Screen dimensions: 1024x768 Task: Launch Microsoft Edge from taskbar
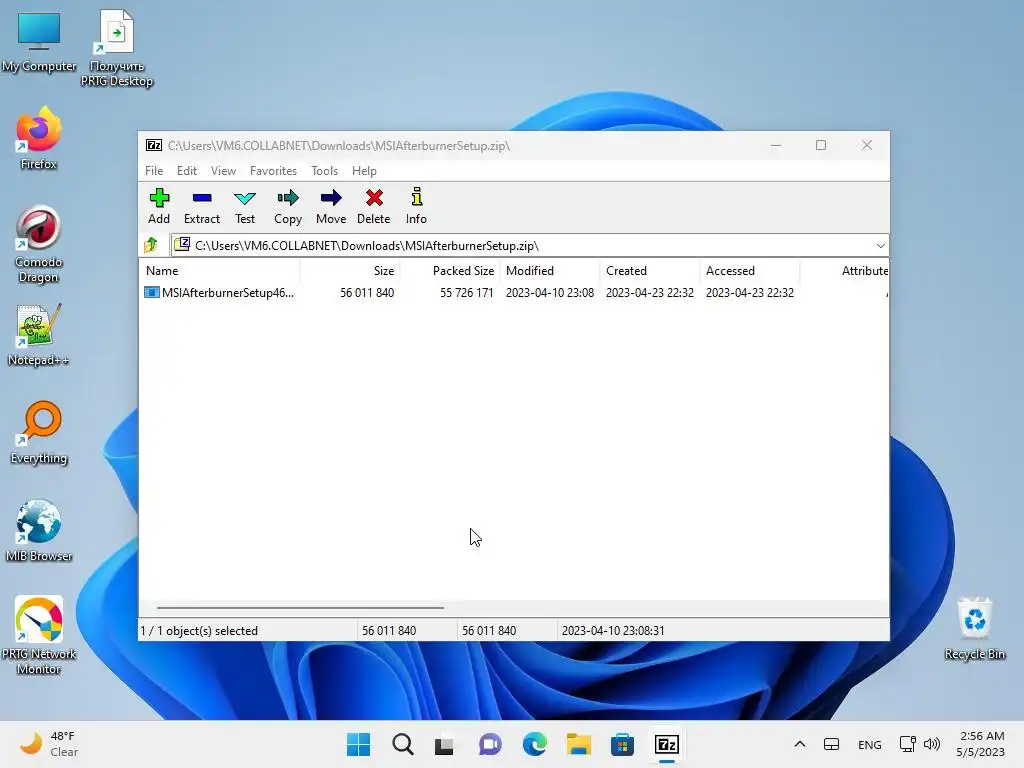click(534, 744)
